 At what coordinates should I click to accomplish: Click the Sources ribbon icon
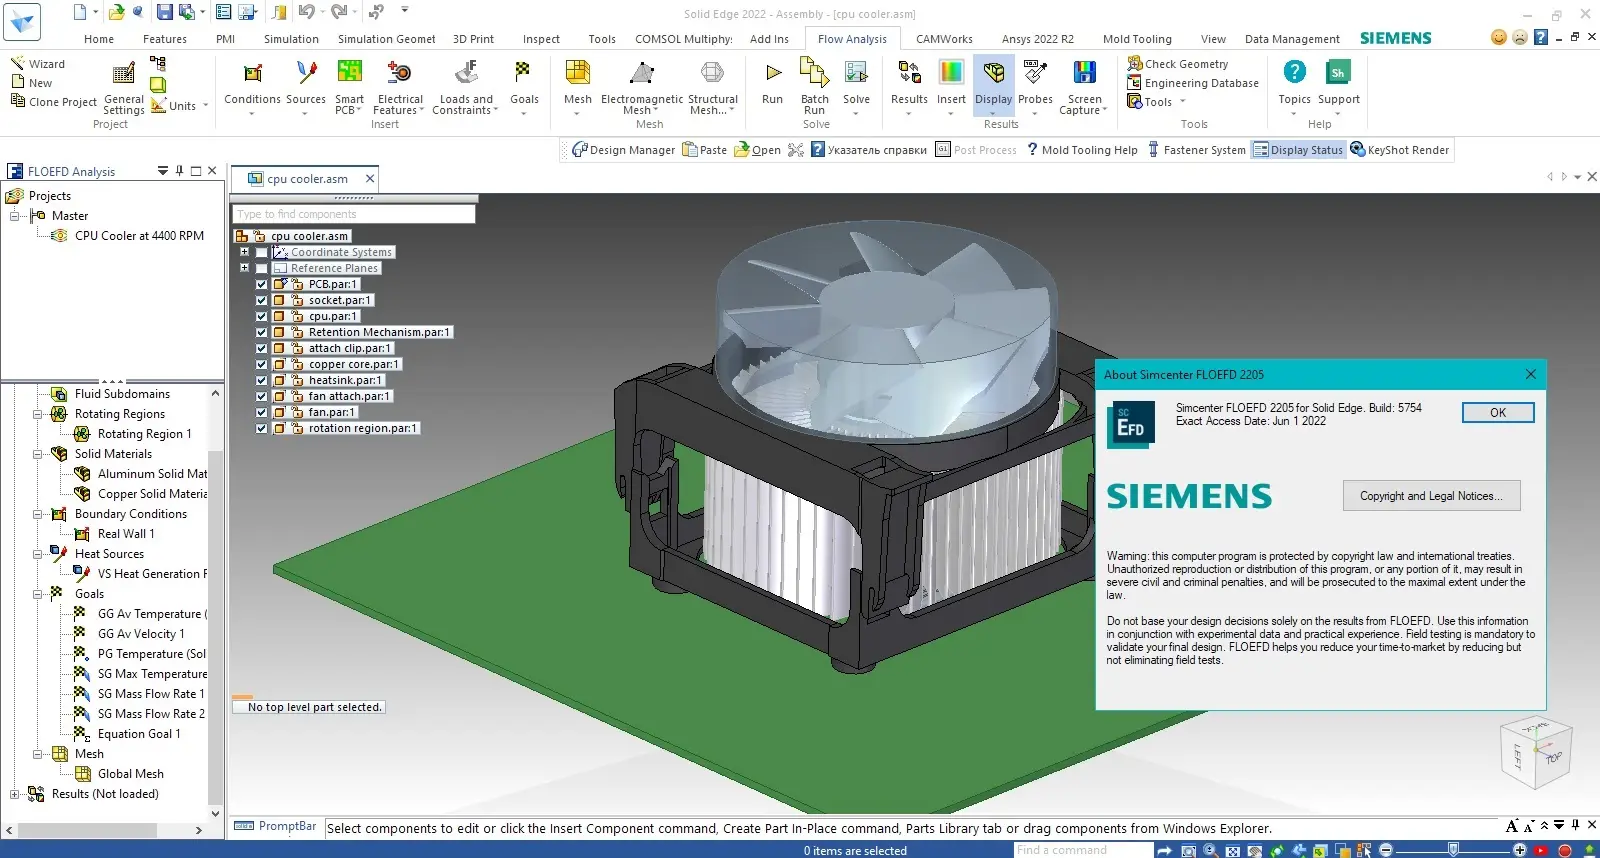(x=306, y=72)
